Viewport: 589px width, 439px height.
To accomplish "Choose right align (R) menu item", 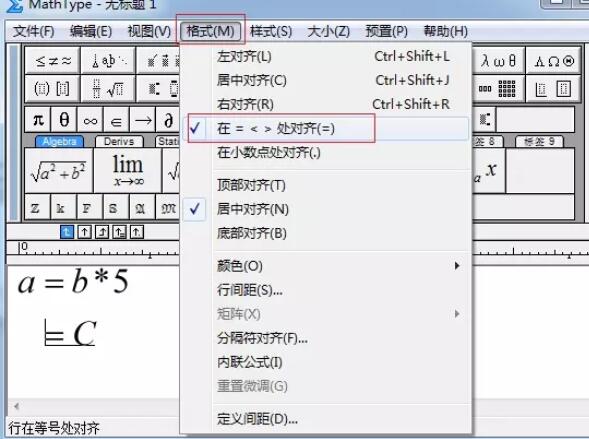I will (x=326, y=104).
